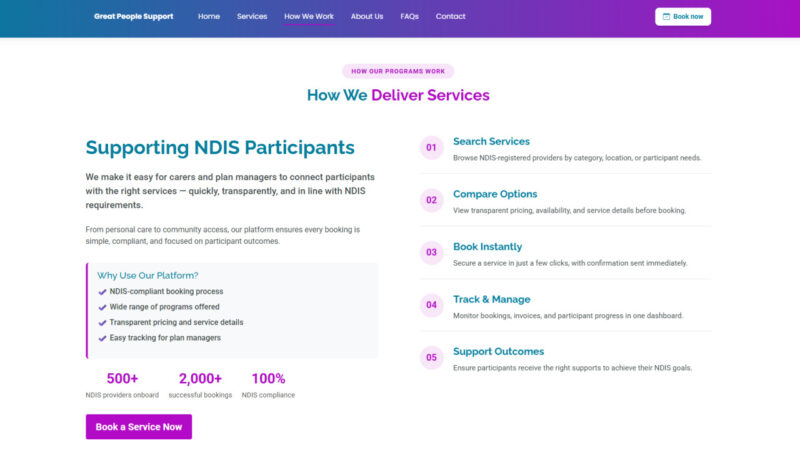This screenshot has width=800, height=450.
Task: Click the 01 step number badge
Action: (x=432, y=148)
